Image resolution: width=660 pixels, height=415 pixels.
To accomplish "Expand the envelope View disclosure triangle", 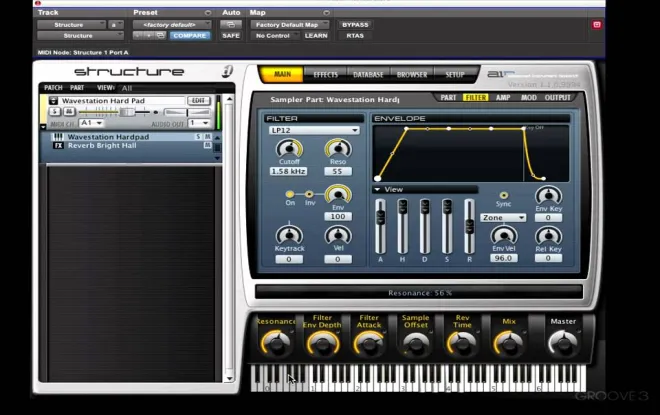I will [x=377, y=189].
